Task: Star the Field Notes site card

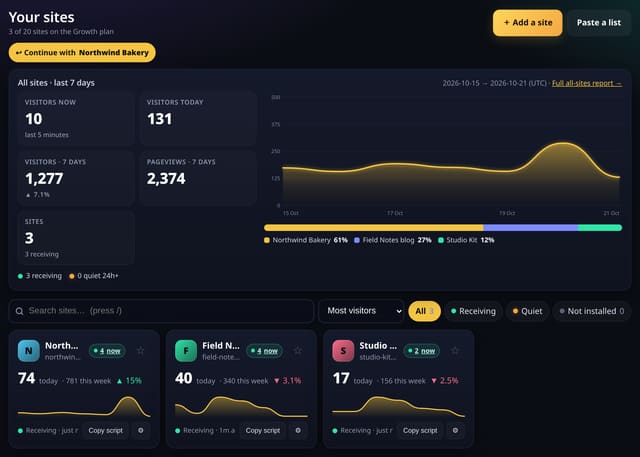Action: point(298,351)
